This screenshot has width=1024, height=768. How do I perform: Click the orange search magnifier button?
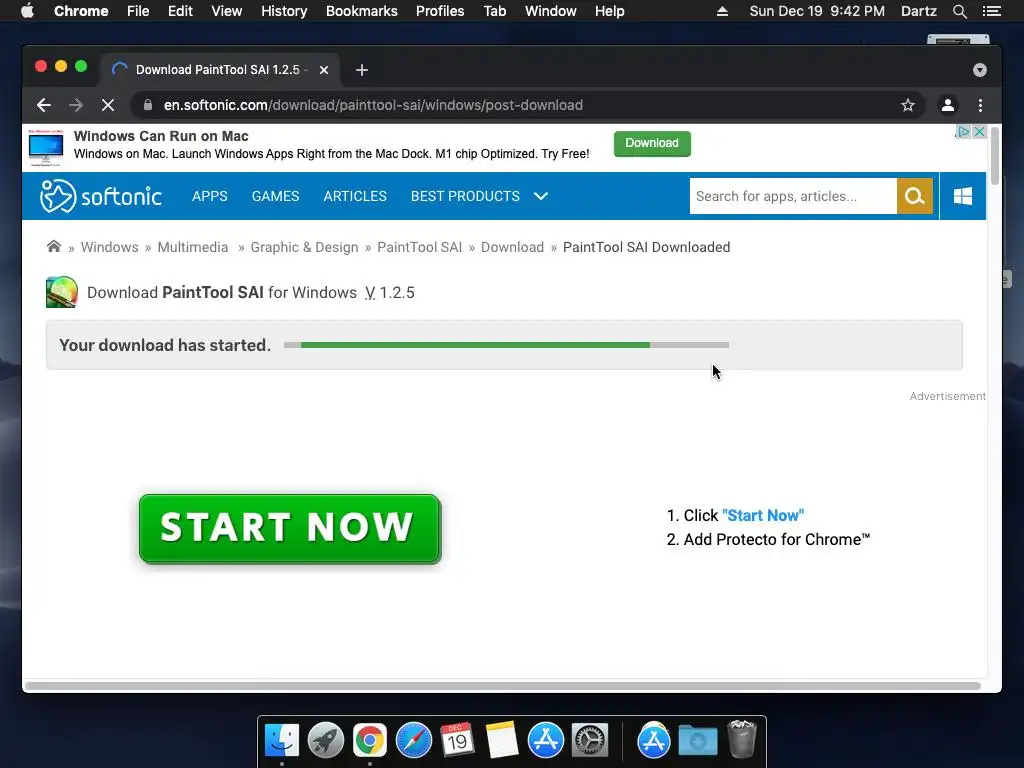pyautogui.click(x=914, y=196)
